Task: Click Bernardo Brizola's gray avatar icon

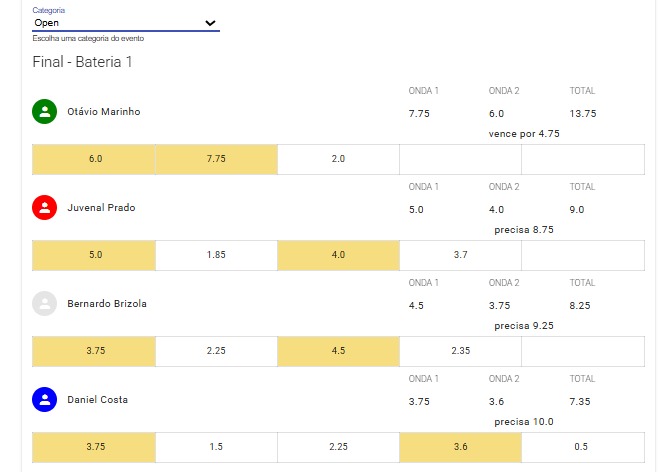Action: pos(45,304)
